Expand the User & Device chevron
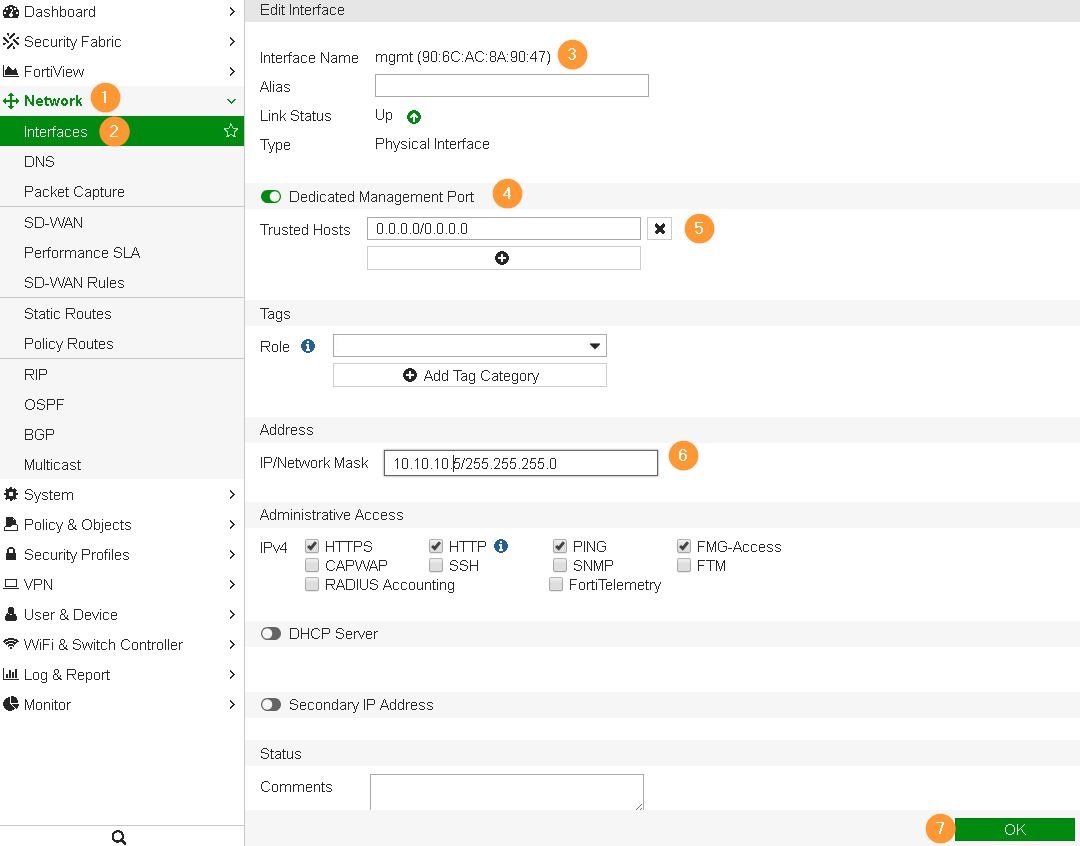The height and width of the screenshot is (846, 1080). click(x=232, y=615)
